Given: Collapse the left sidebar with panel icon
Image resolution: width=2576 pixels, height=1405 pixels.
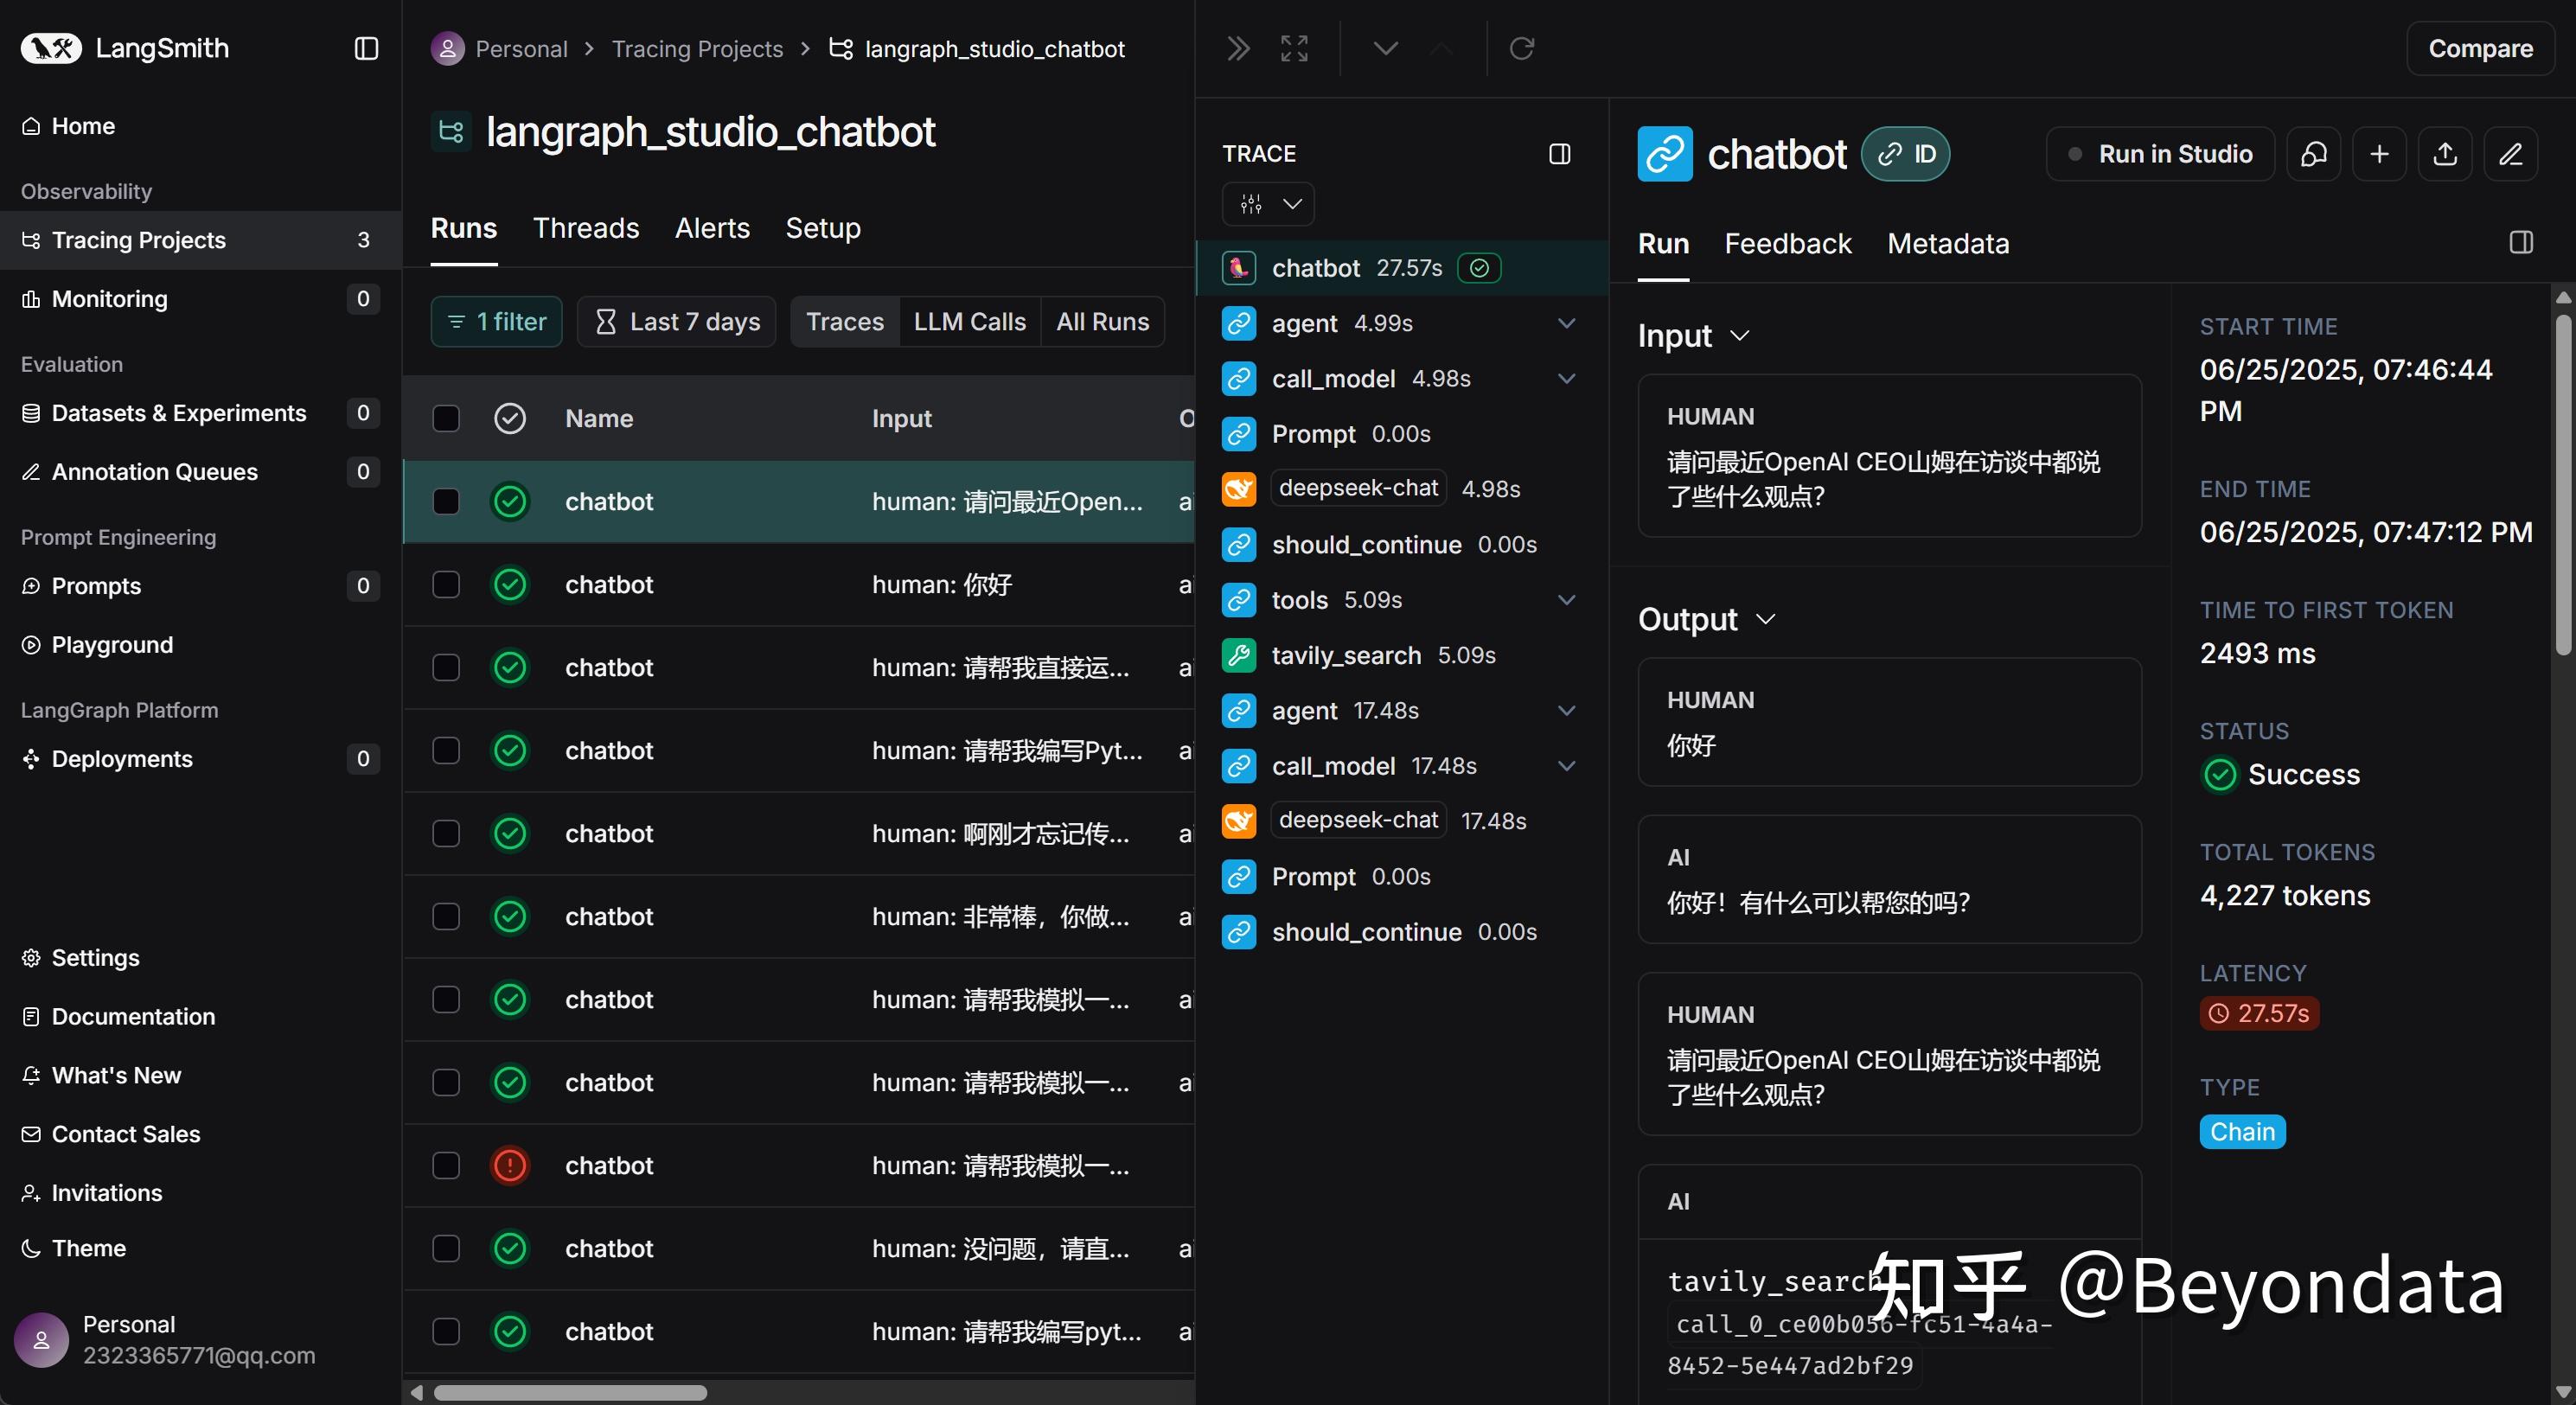Looking at the screenshot, I should (366, 48).
